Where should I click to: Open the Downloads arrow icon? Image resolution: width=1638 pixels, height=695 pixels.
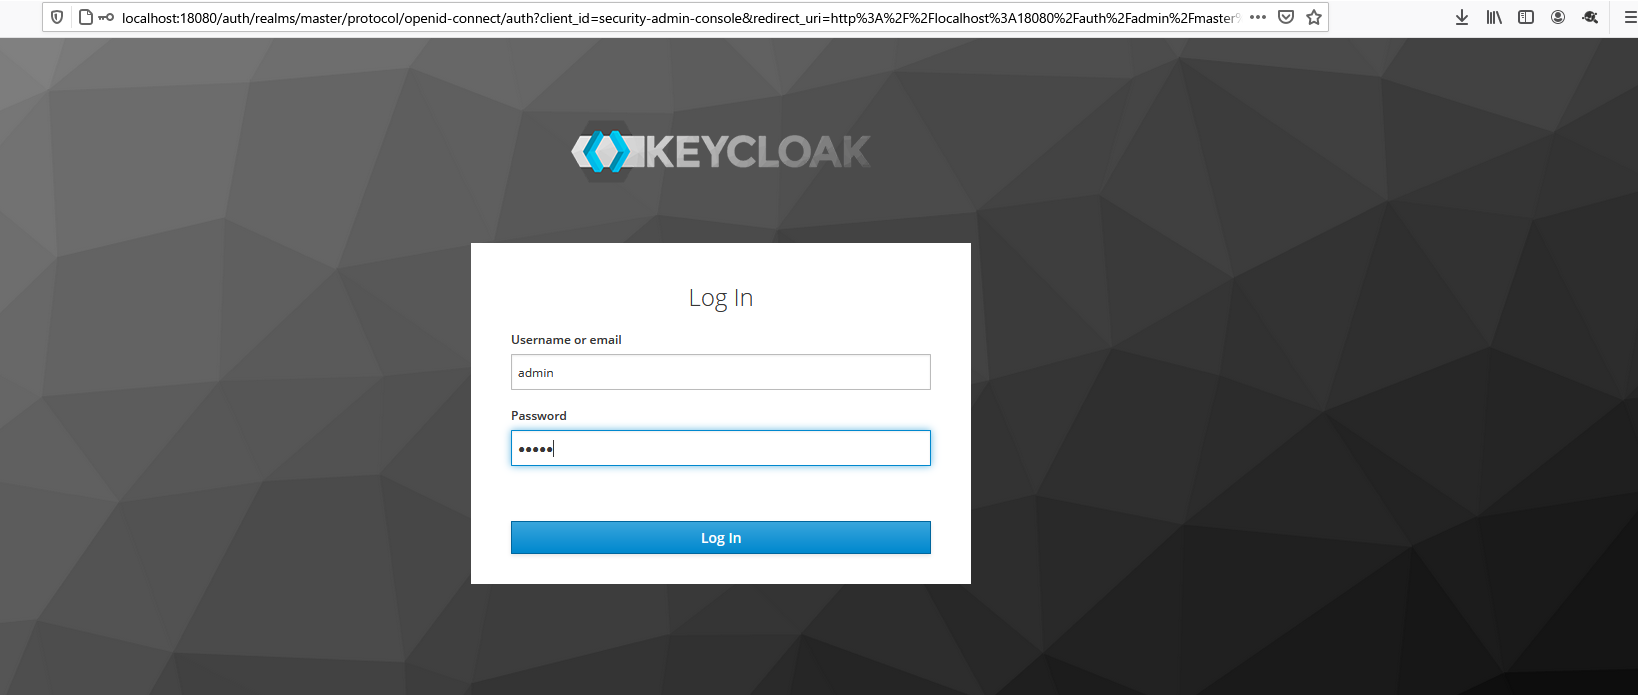pos(1462,17)
